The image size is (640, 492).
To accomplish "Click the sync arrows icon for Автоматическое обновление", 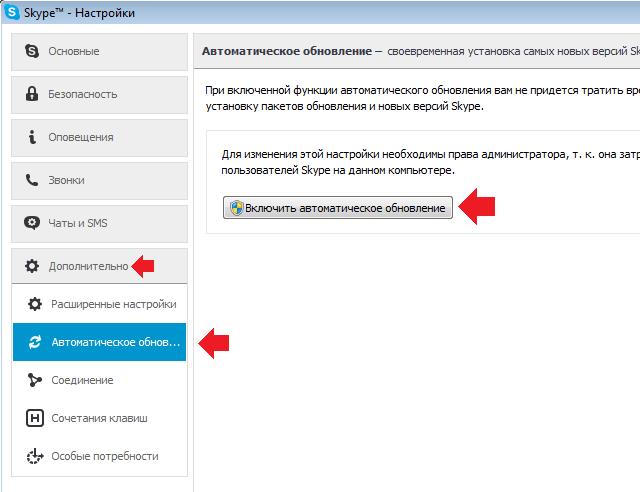I will 35,342.
